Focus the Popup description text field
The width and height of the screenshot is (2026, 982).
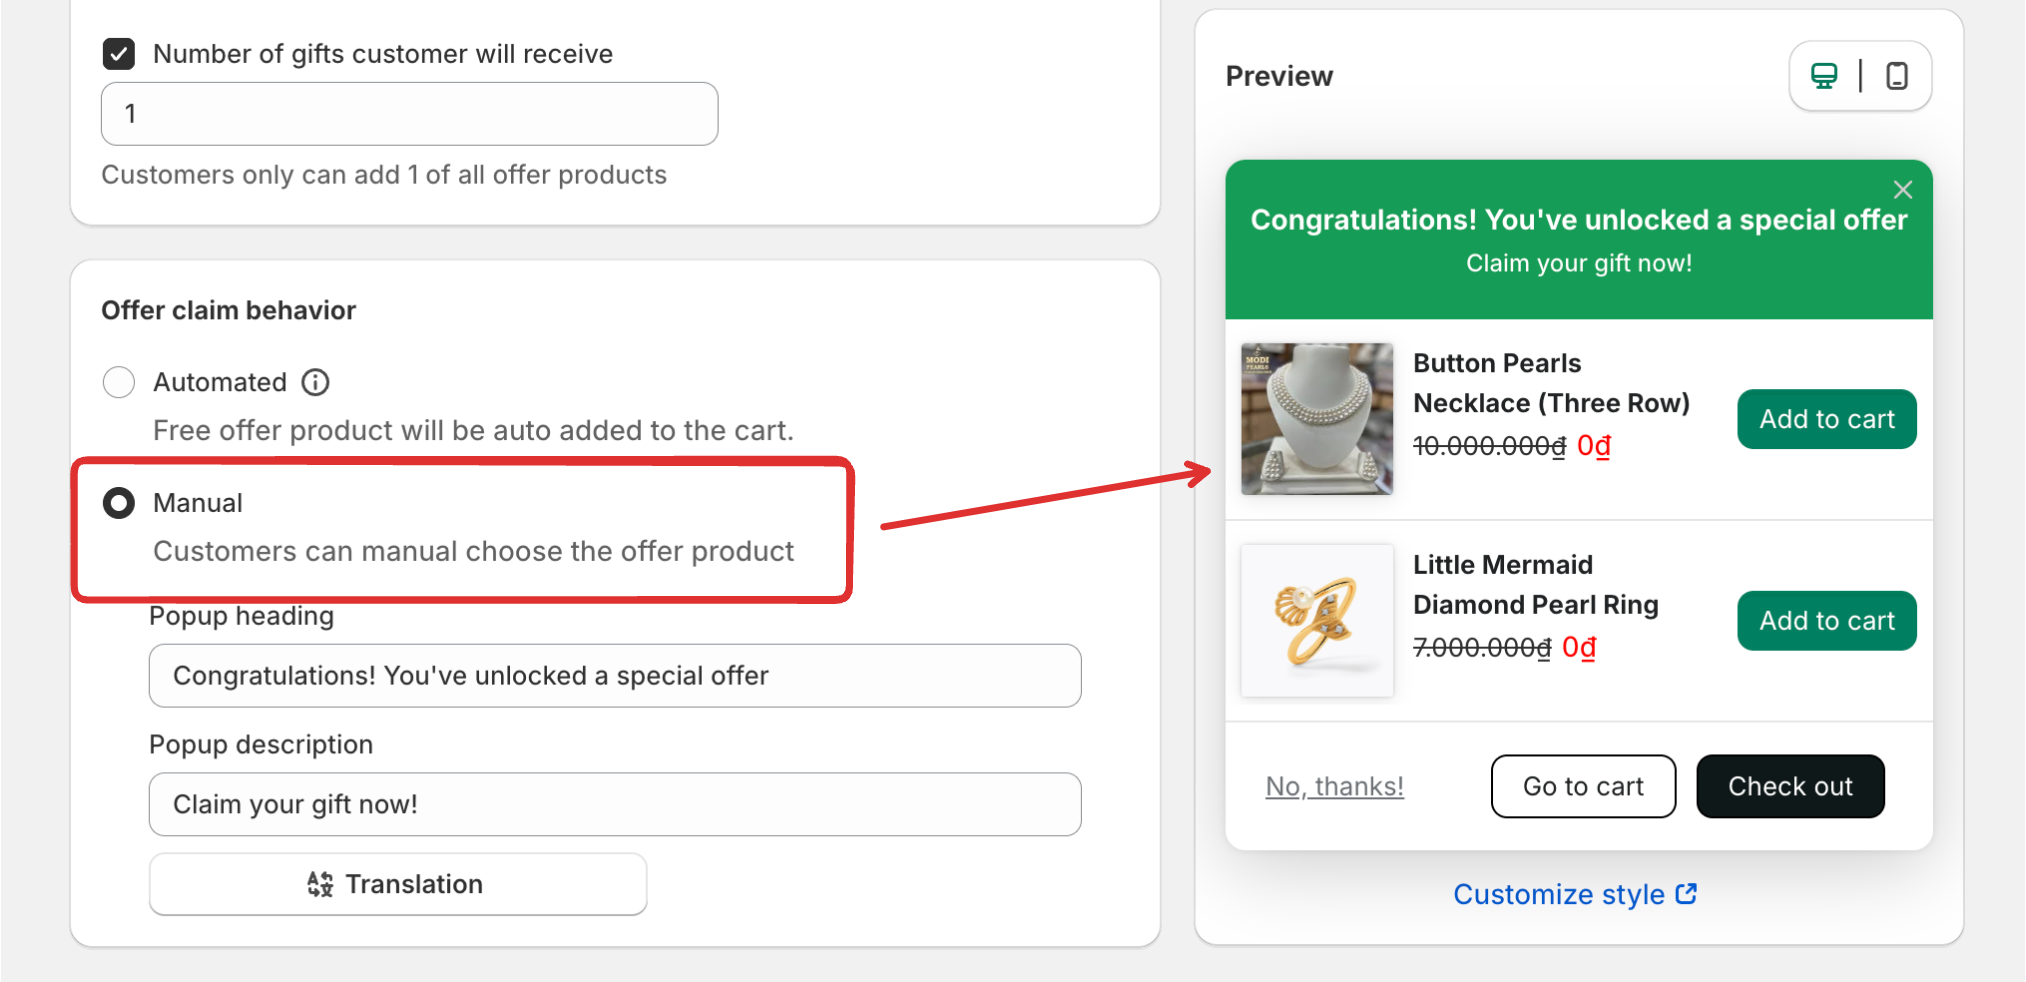coord(614,804)
